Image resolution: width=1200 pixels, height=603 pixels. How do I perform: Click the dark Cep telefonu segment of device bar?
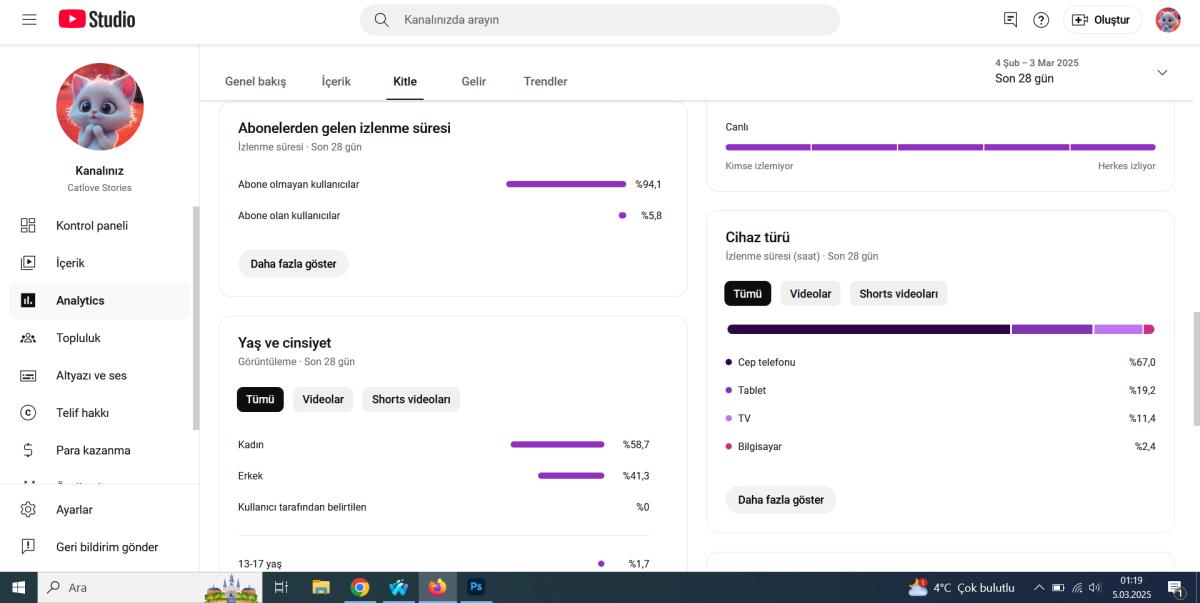(868, 329)
